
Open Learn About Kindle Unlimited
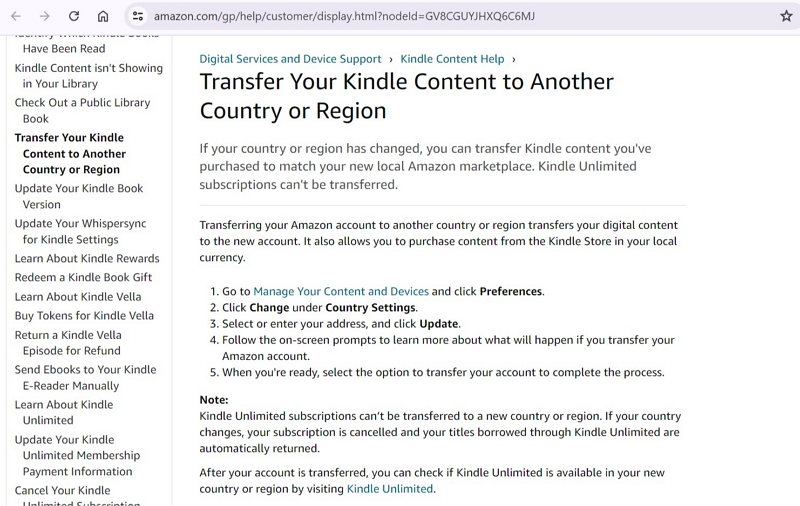pos(64,412)
